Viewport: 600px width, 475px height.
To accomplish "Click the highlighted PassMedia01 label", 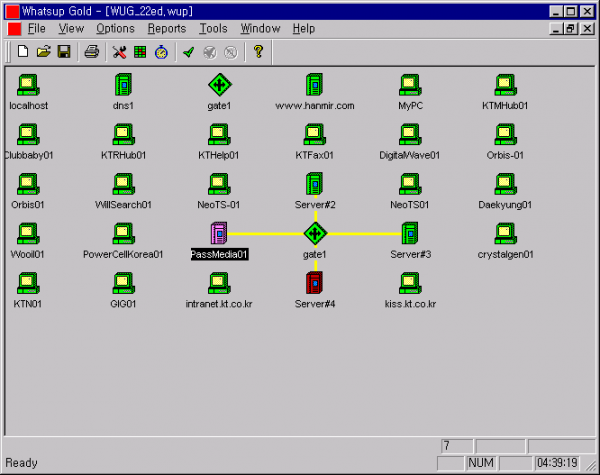I will pos(220,255).
